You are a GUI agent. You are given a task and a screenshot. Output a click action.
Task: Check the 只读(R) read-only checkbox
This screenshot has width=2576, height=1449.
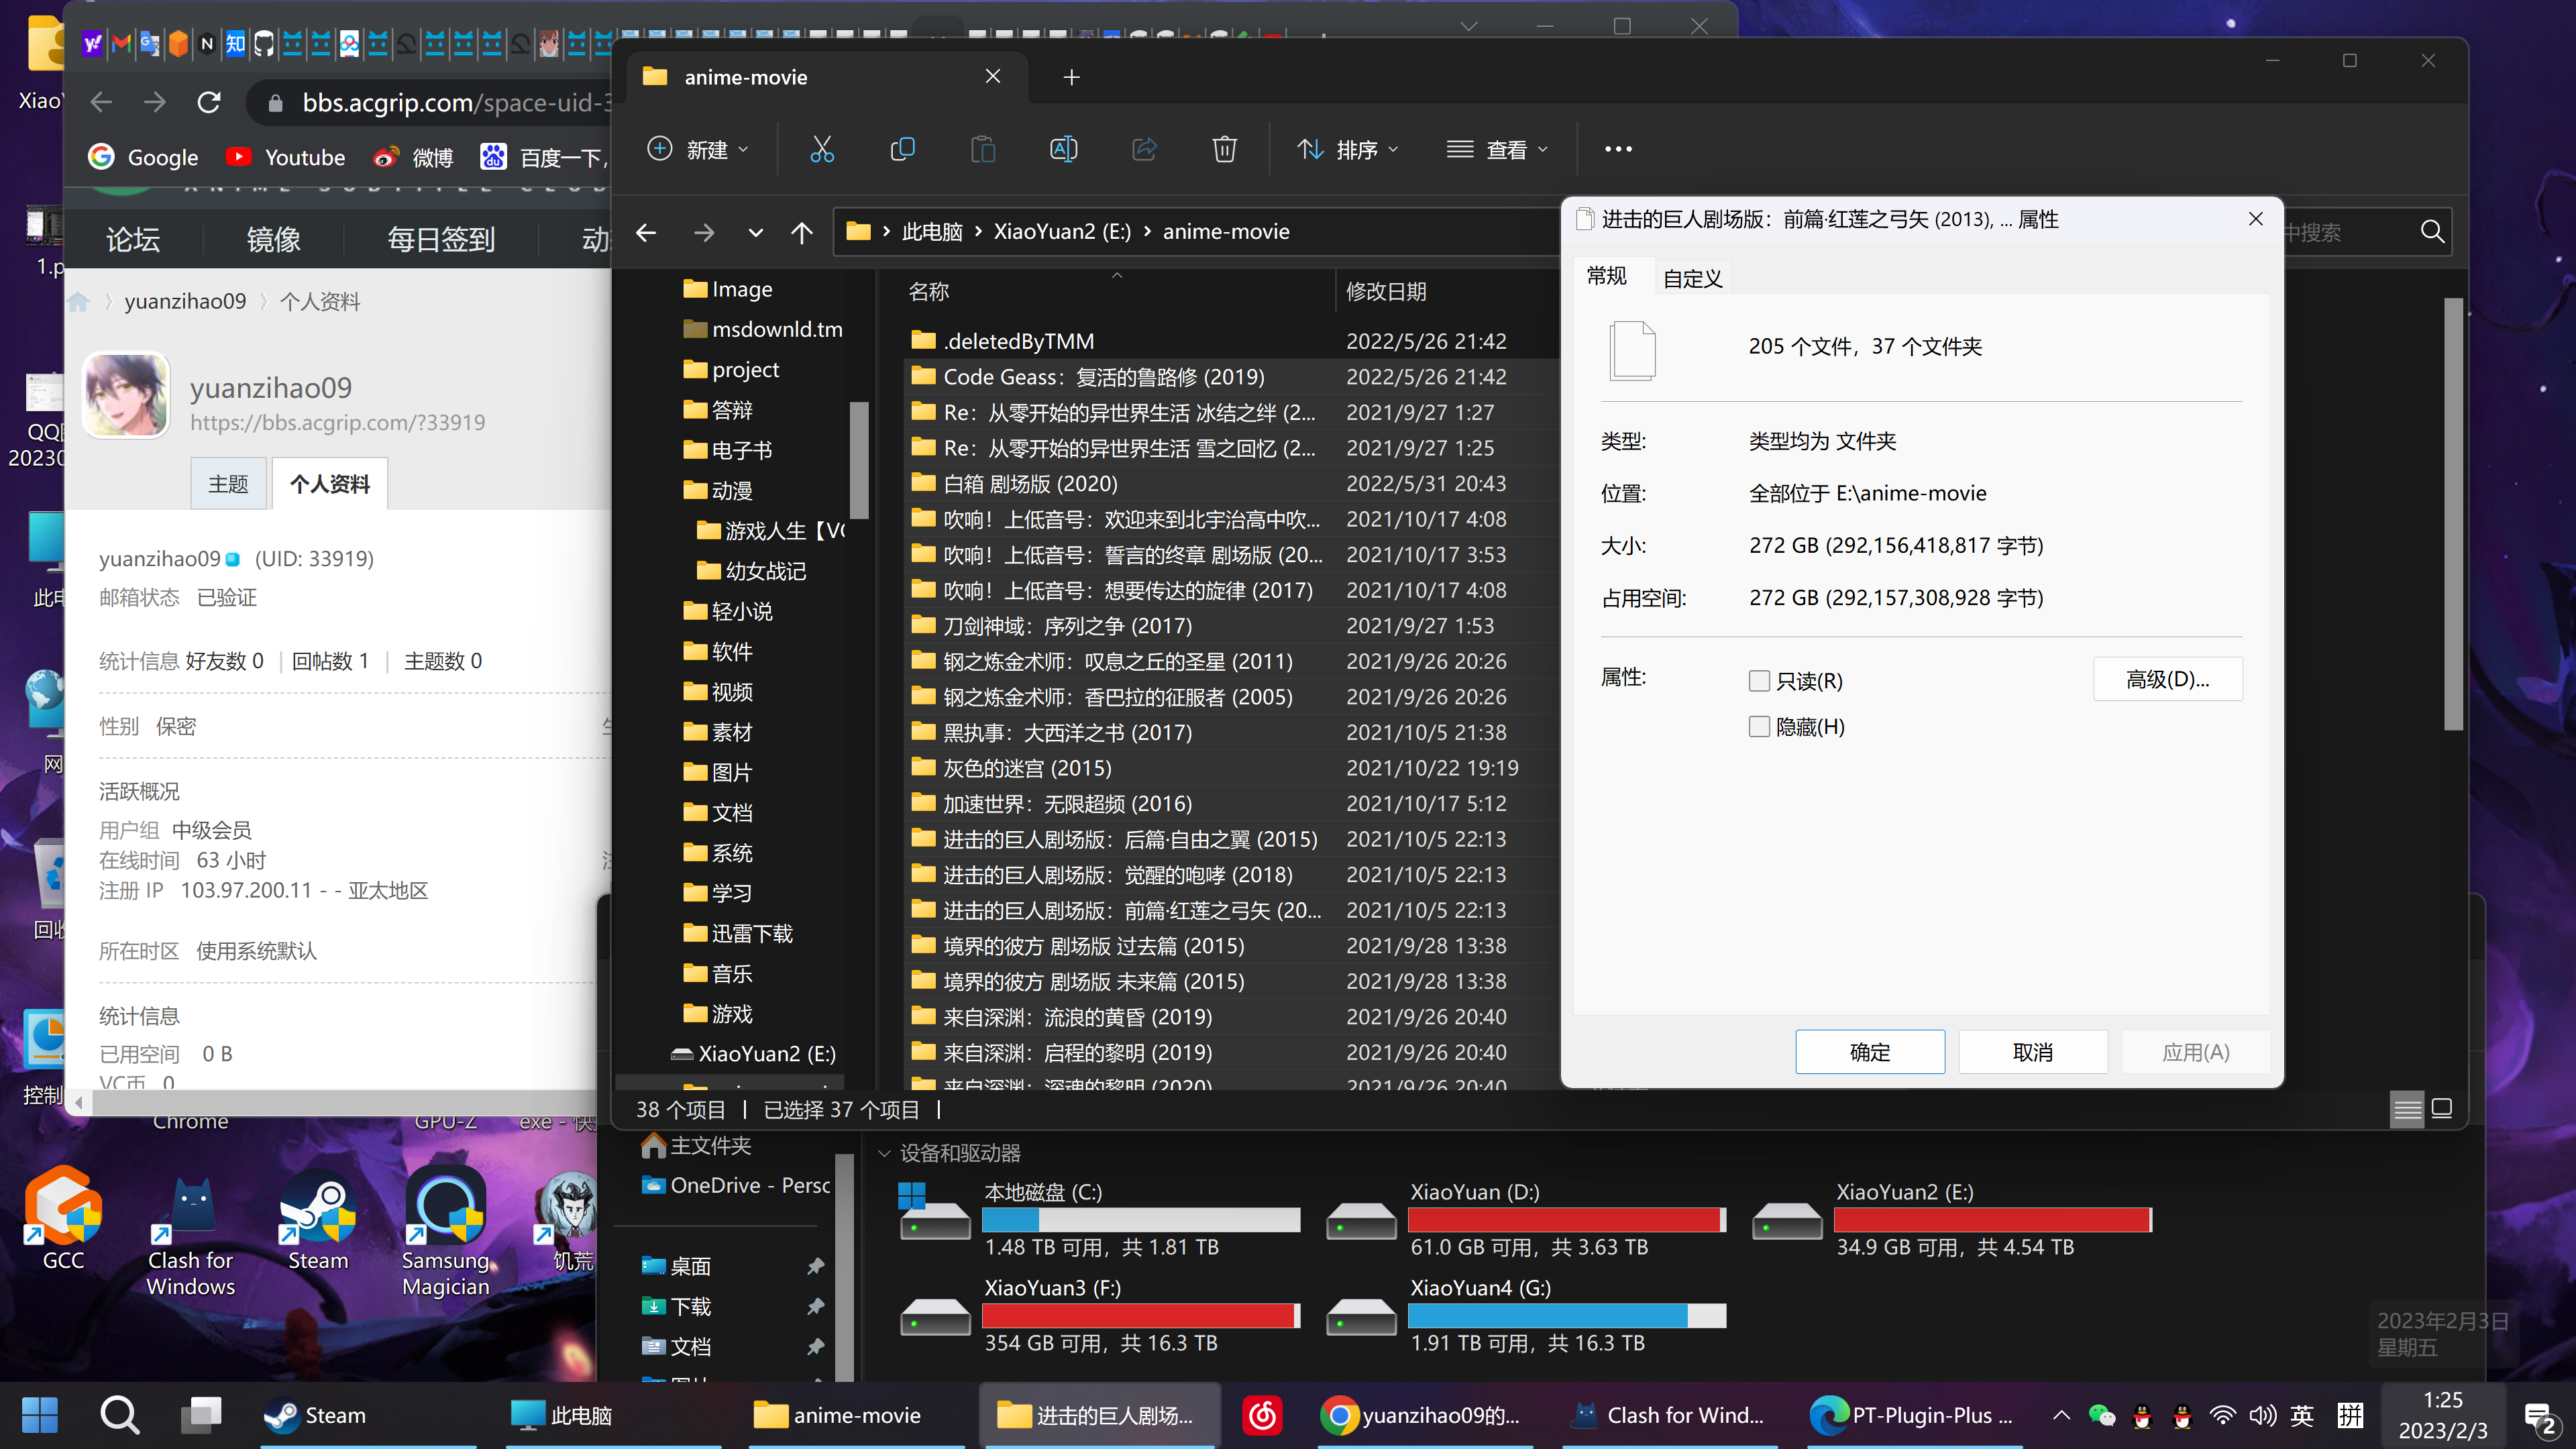(x=1759, y=681)
